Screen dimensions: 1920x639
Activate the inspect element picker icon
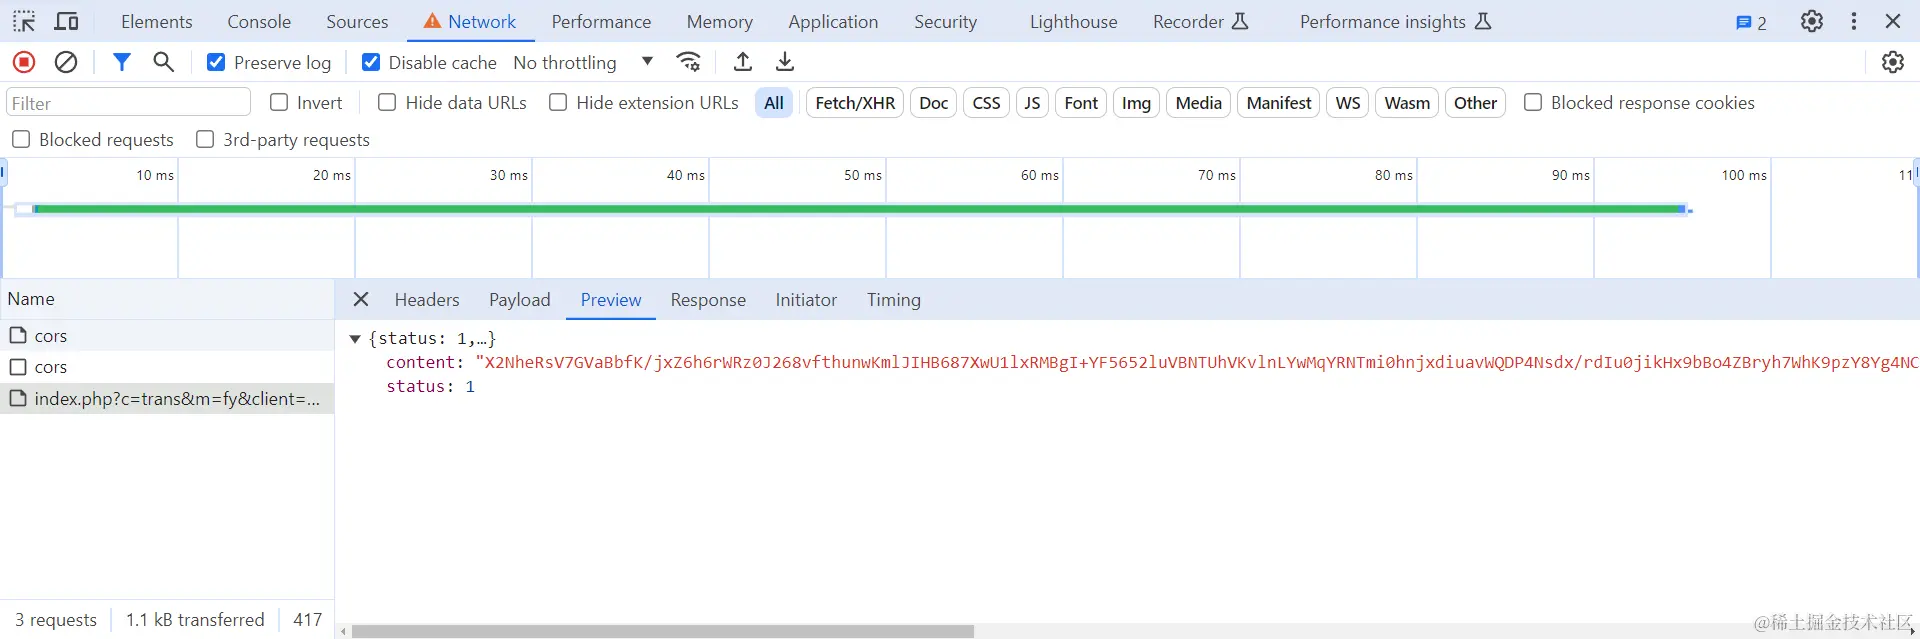point(24,21)
